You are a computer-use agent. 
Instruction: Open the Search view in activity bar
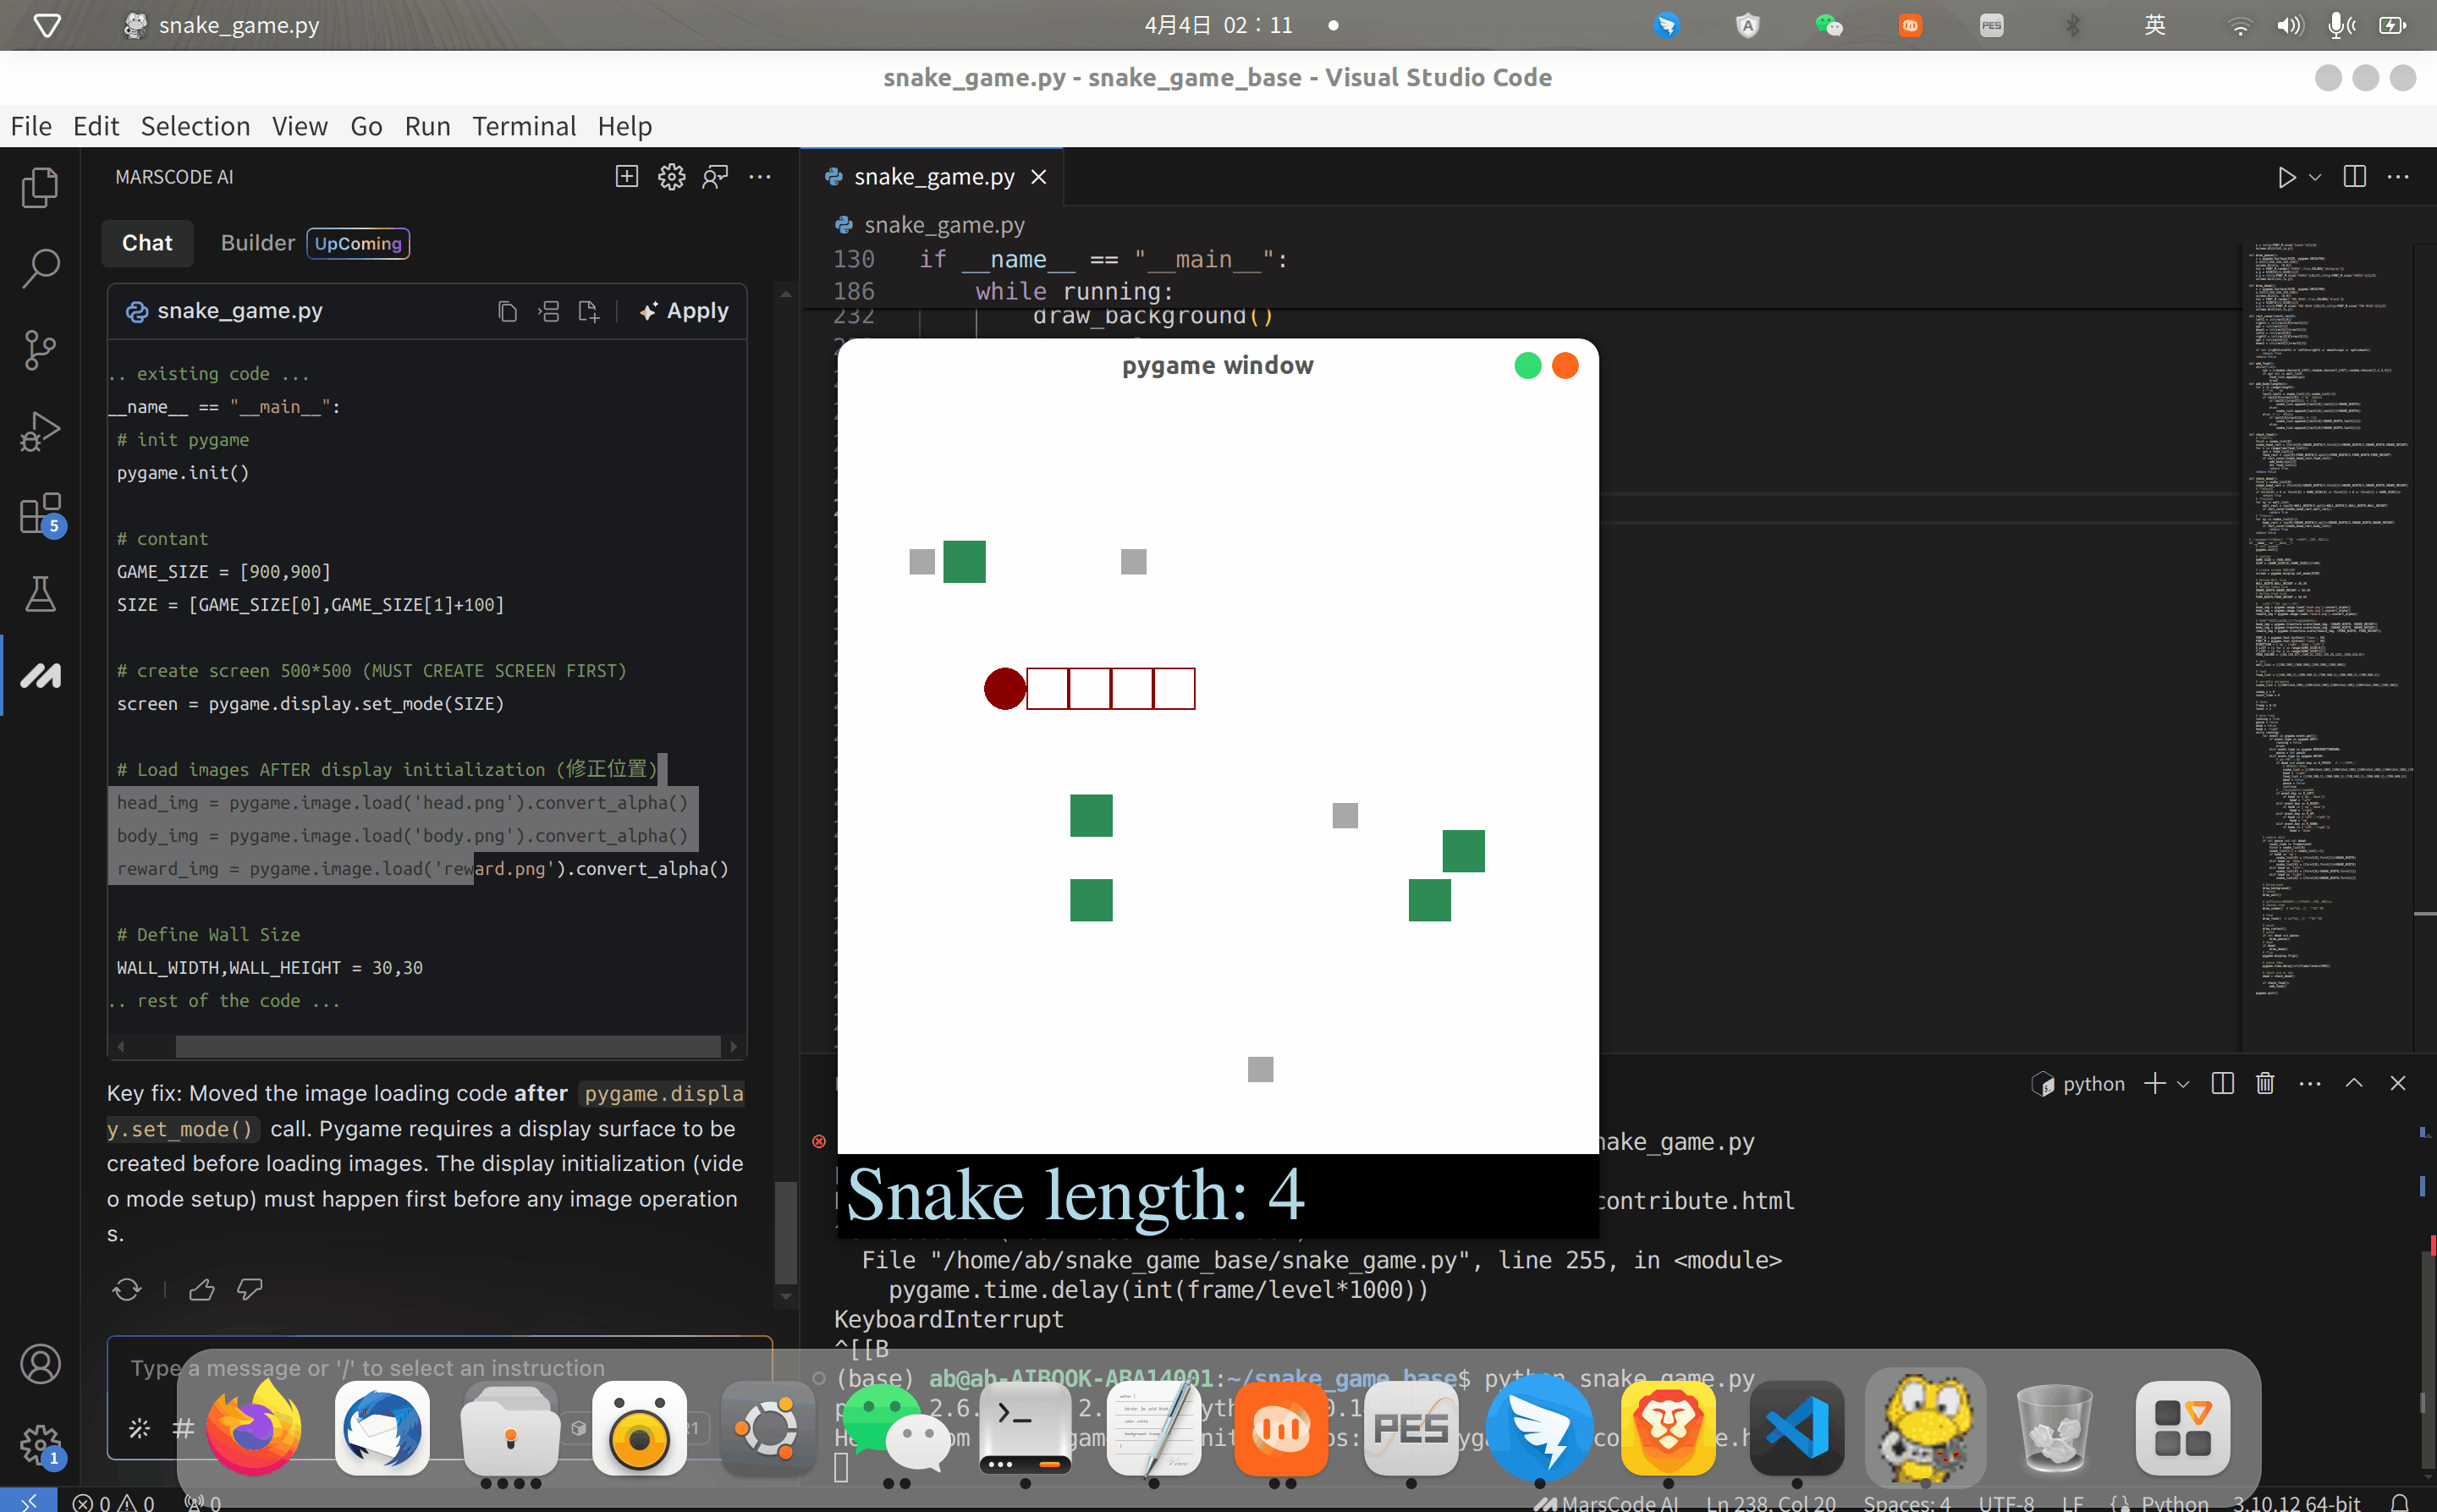[x=40, y=268]
